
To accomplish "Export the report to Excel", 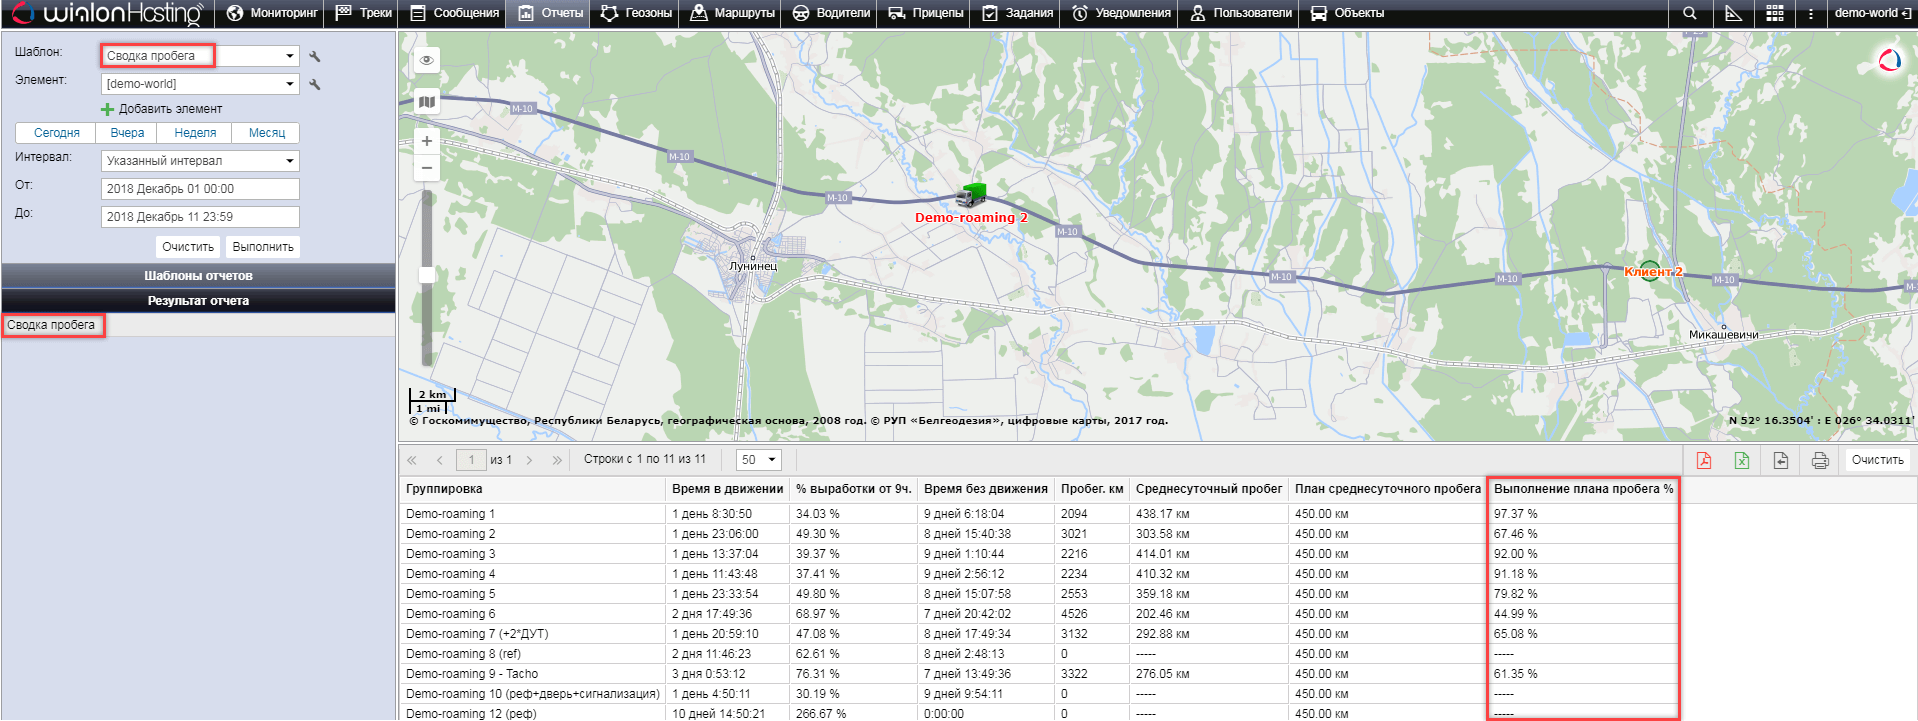I will pyautogui.click(x=1741, y=460).
